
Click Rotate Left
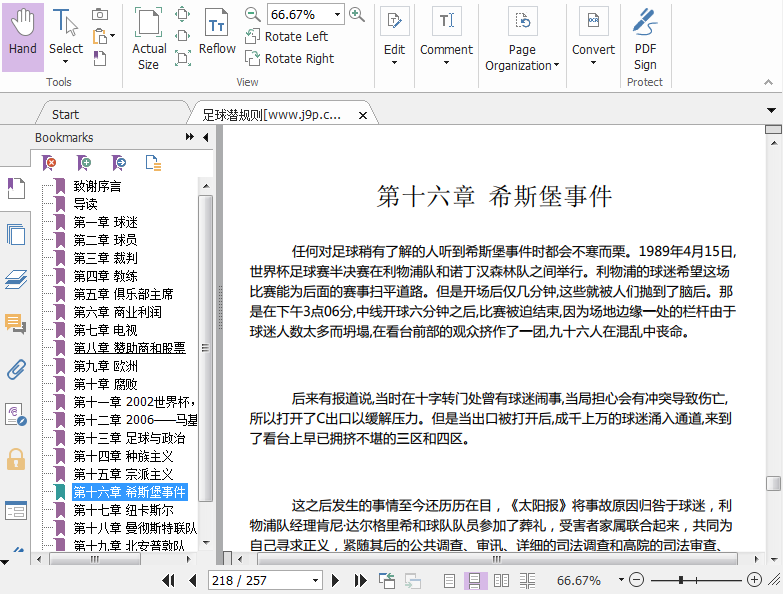(x=287, y=36)
